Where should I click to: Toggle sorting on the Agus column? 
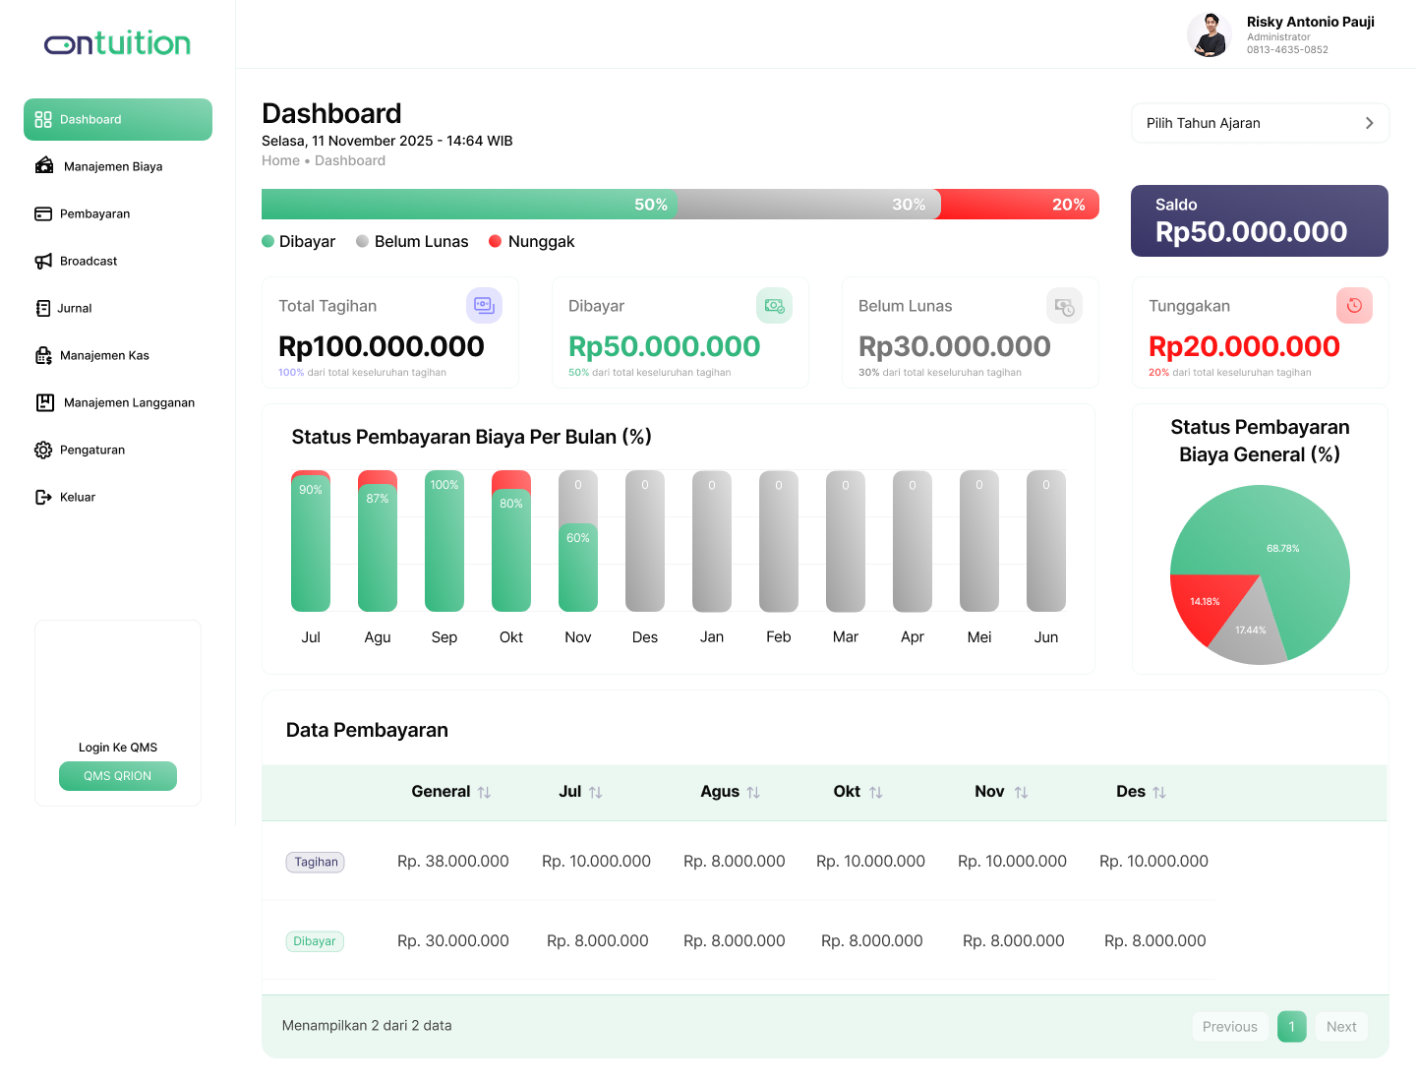coord(754,792)
